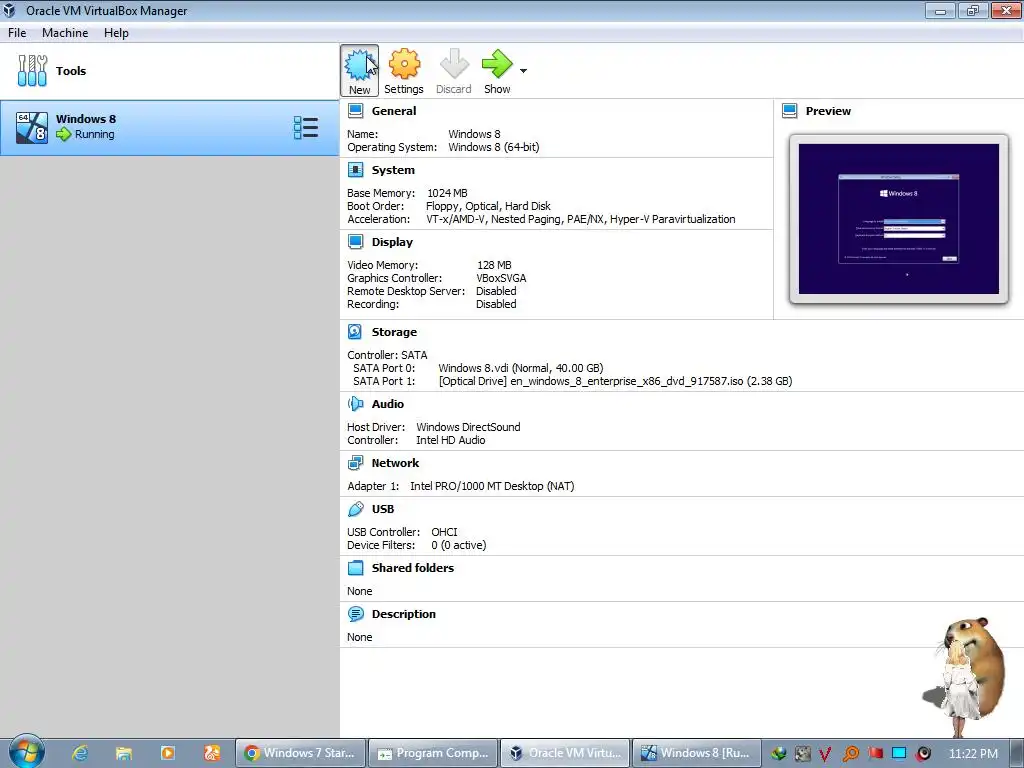Open the Machine menu
The image size is (1024, 768).
[x=65, y=33]
